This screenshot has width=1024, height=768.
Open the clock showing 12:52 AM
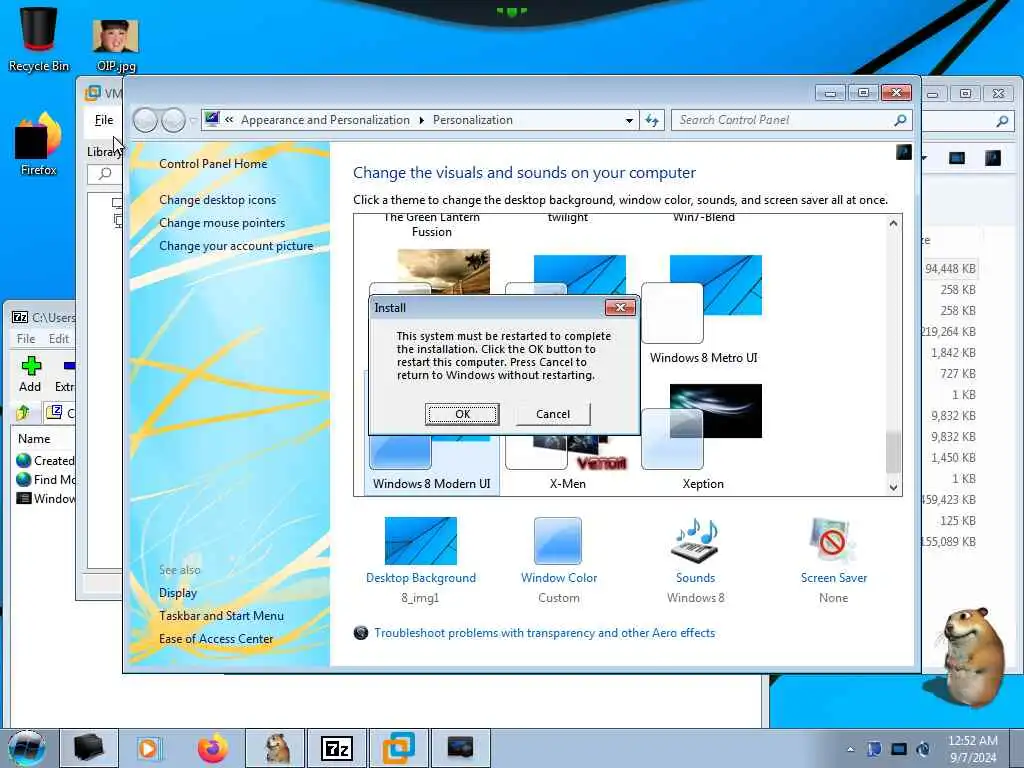pos(972,748)
